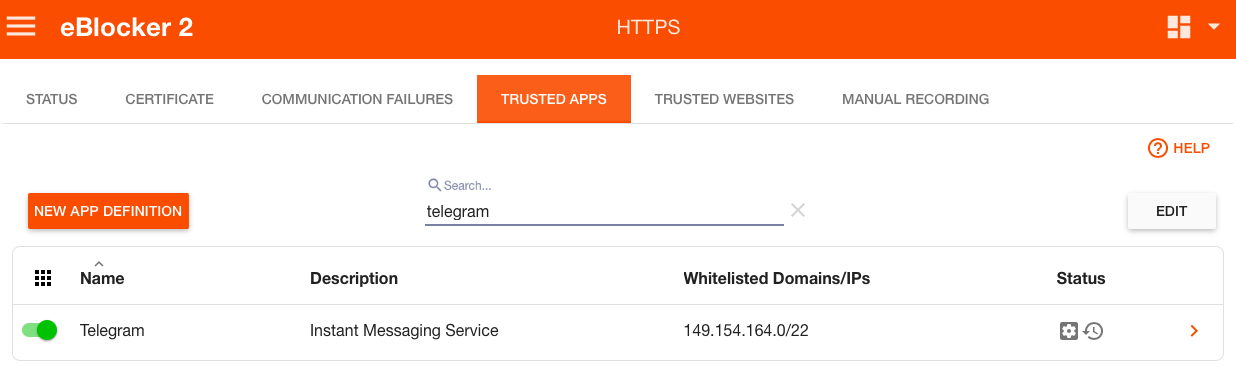Click the Edit button

pyautogui.click(x=1172, y=211)
